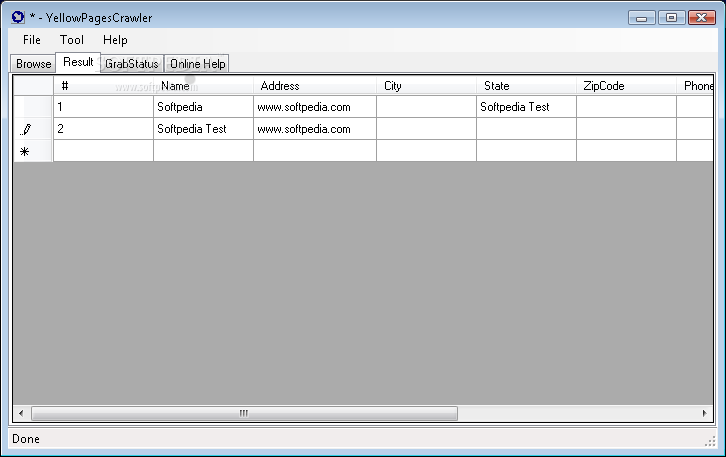Screen dimensions: 726x457
Task: Click the Phone column header
Action: [695, 86]
